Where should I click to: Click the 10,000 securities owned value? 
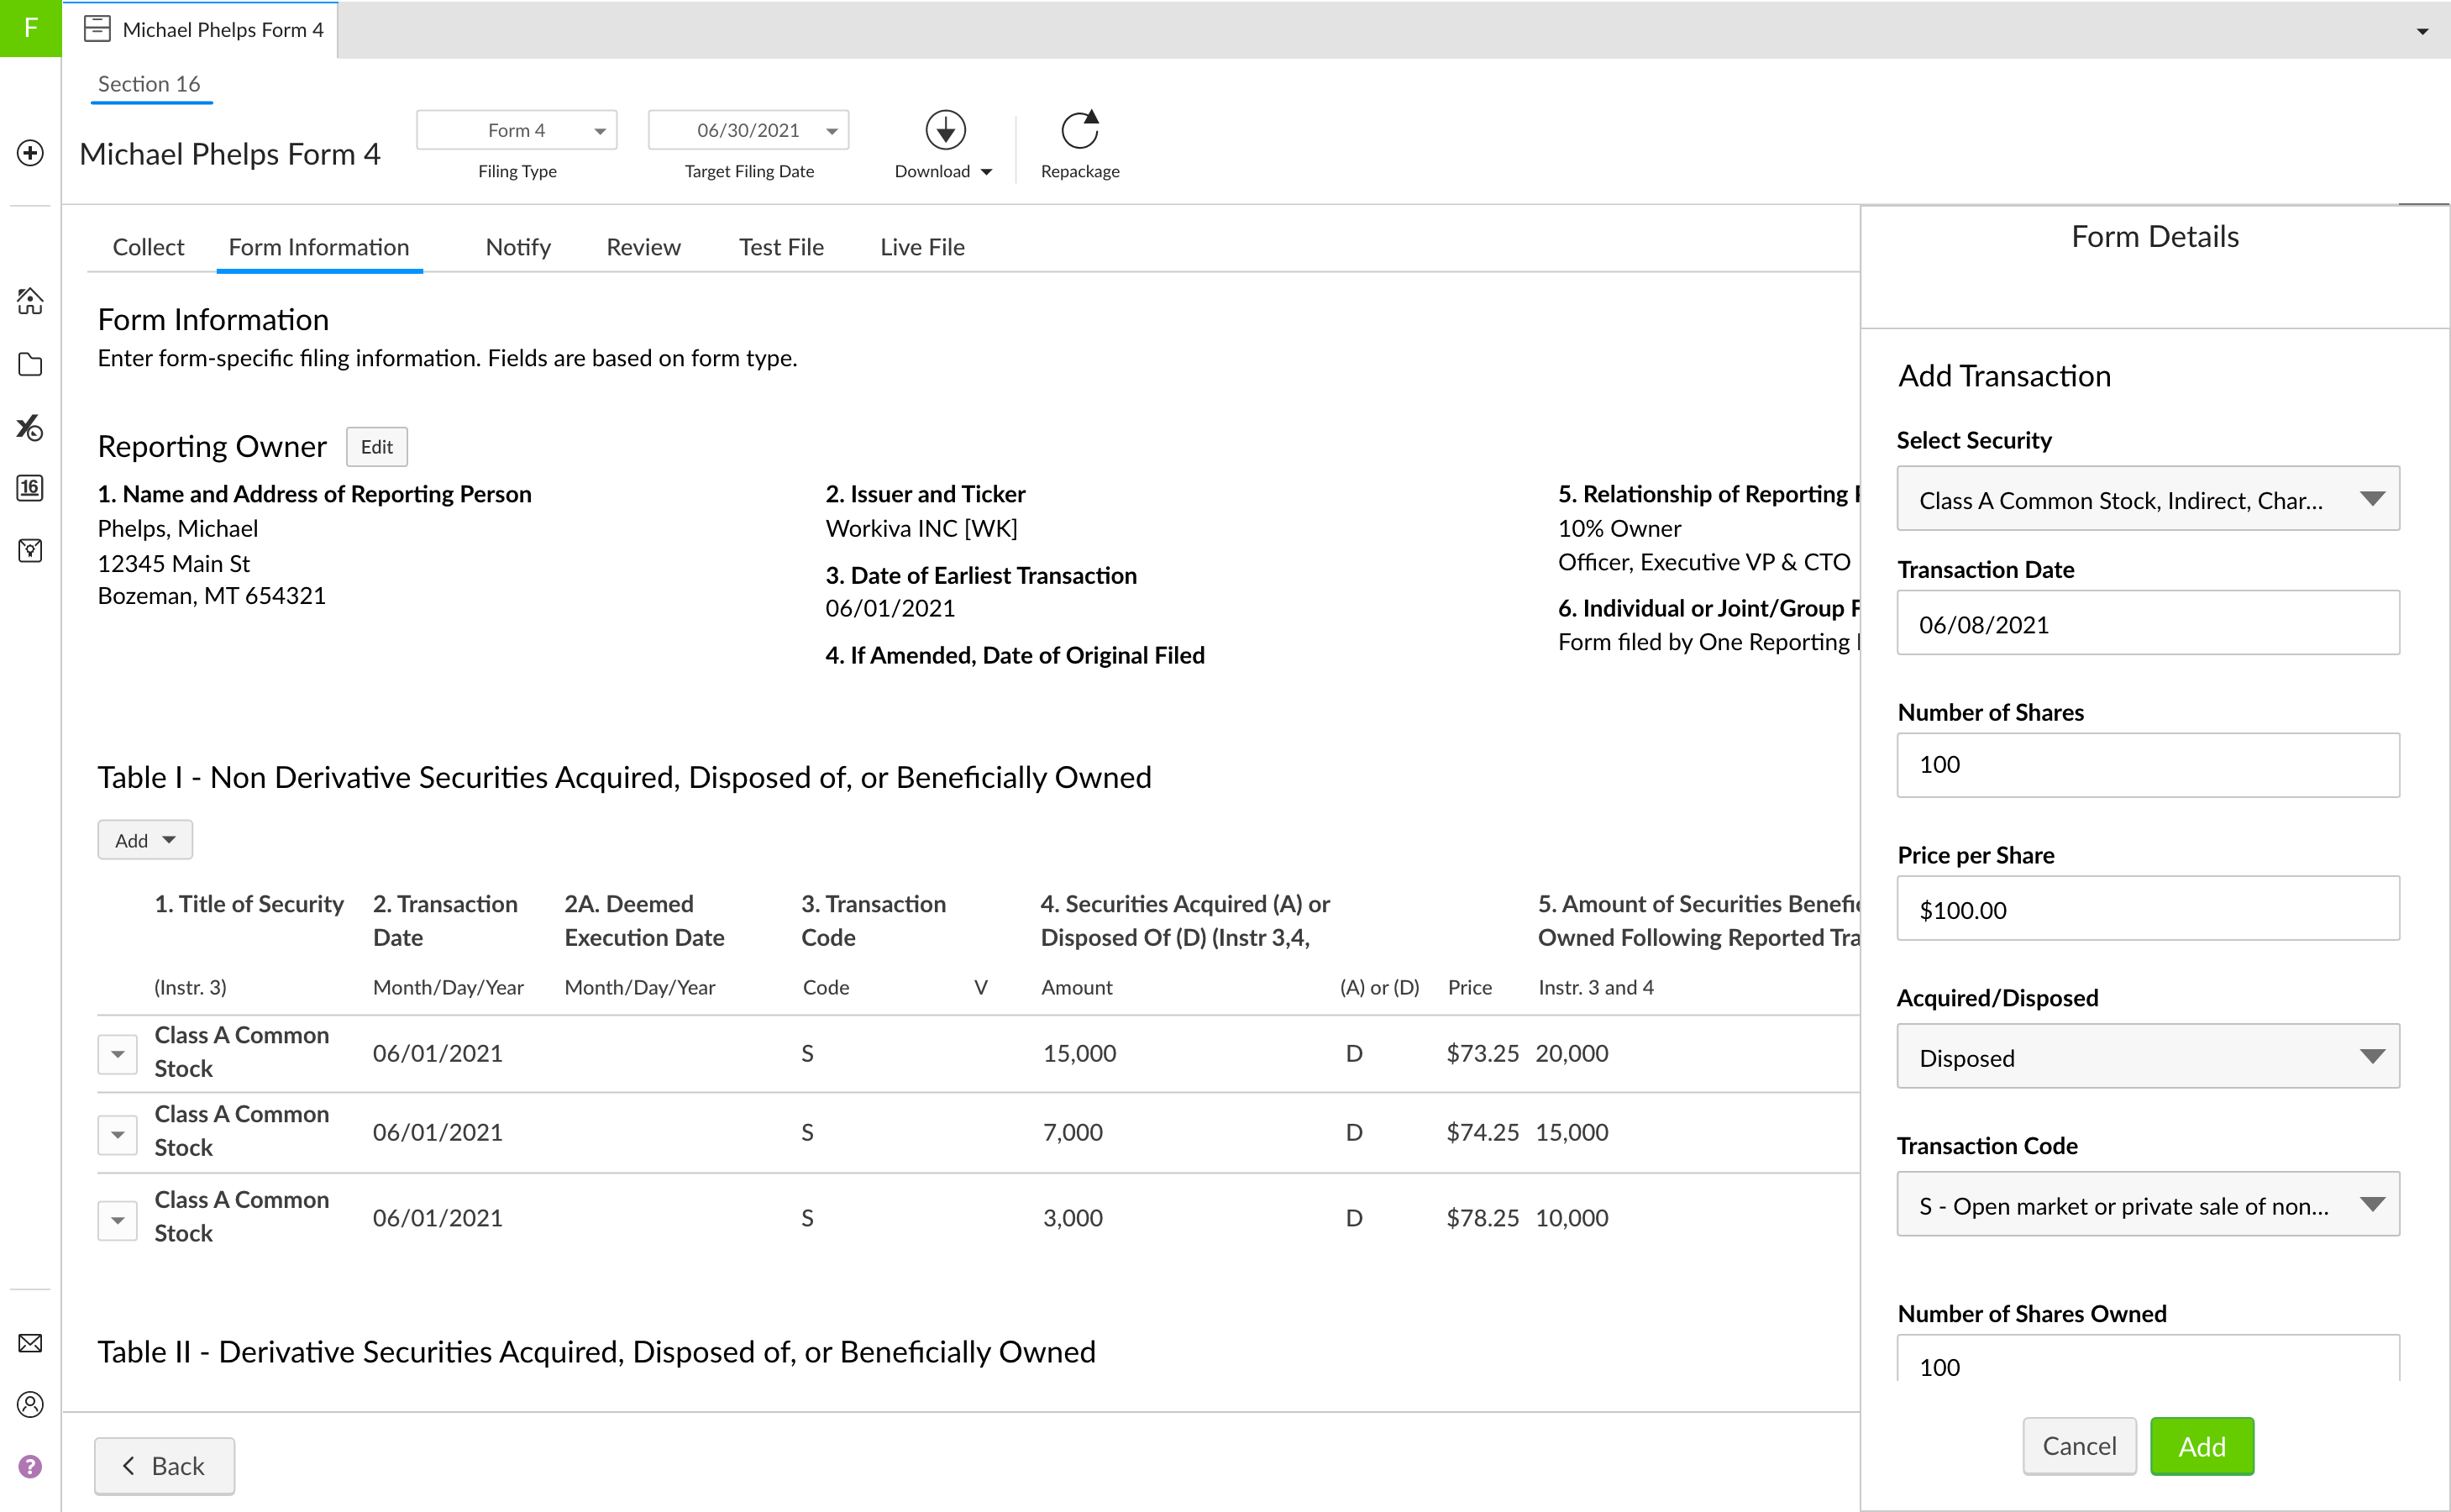point(1571,1218)
